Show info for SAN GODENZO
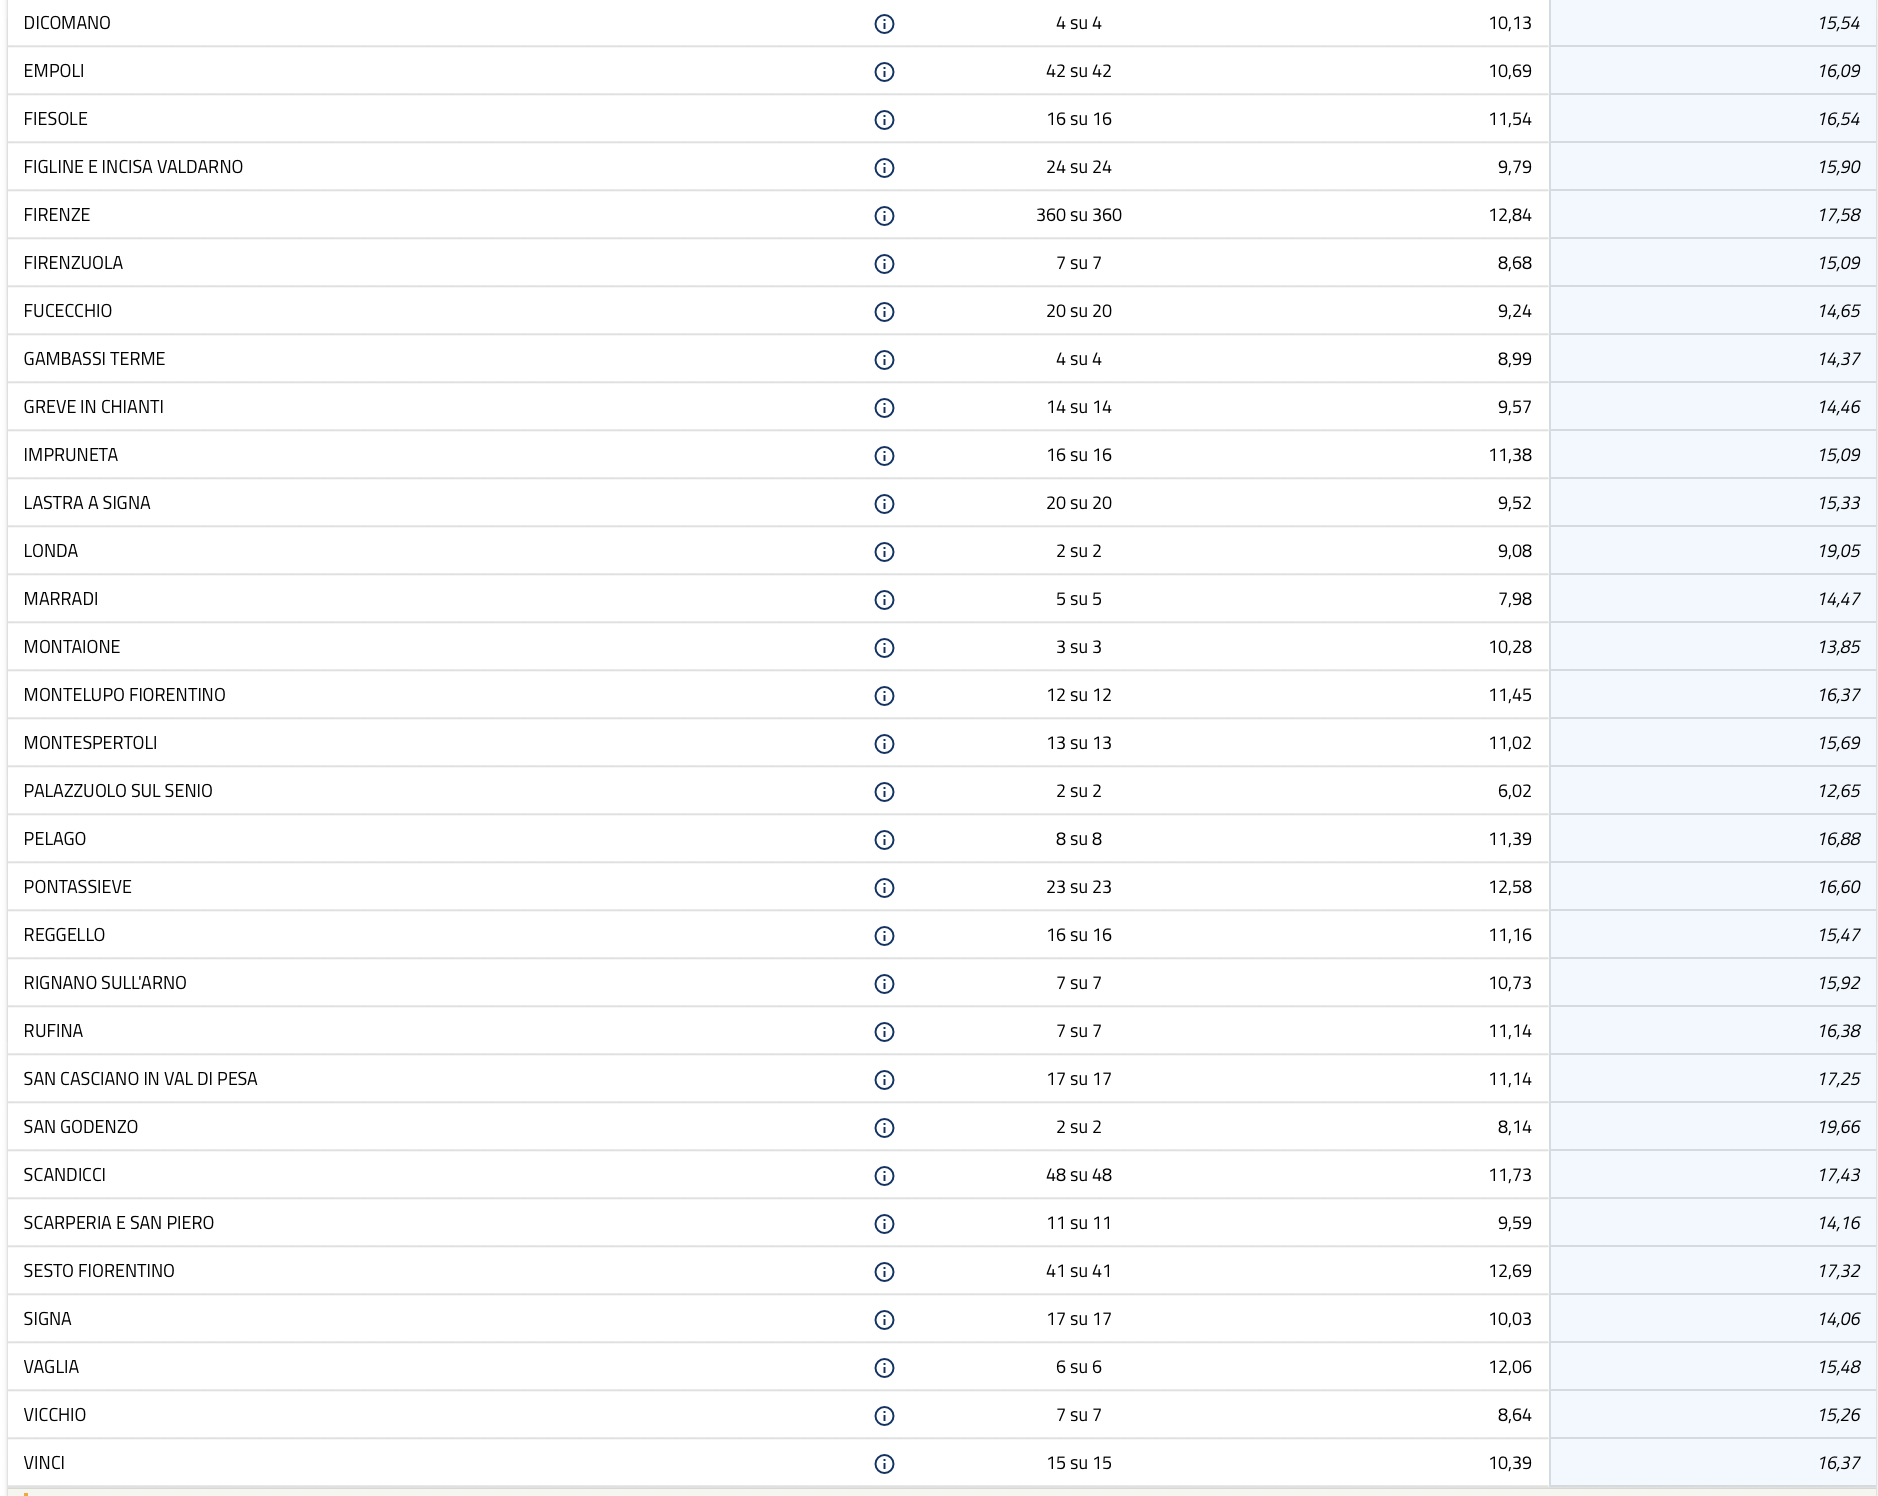The image size is (1878, 1496). pos(884,1128)
